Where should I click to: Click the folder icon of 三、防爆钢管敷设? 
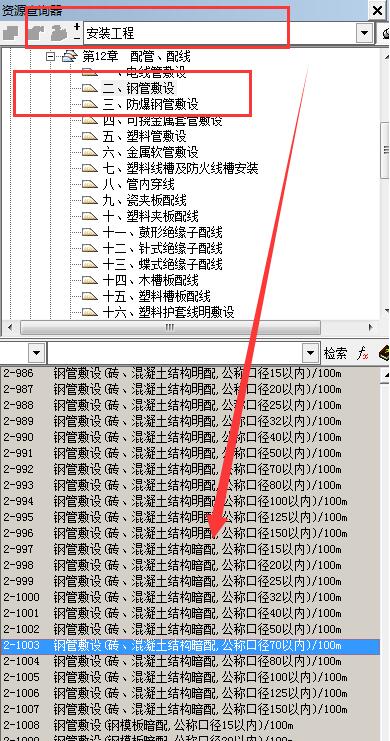click(89, 104)
